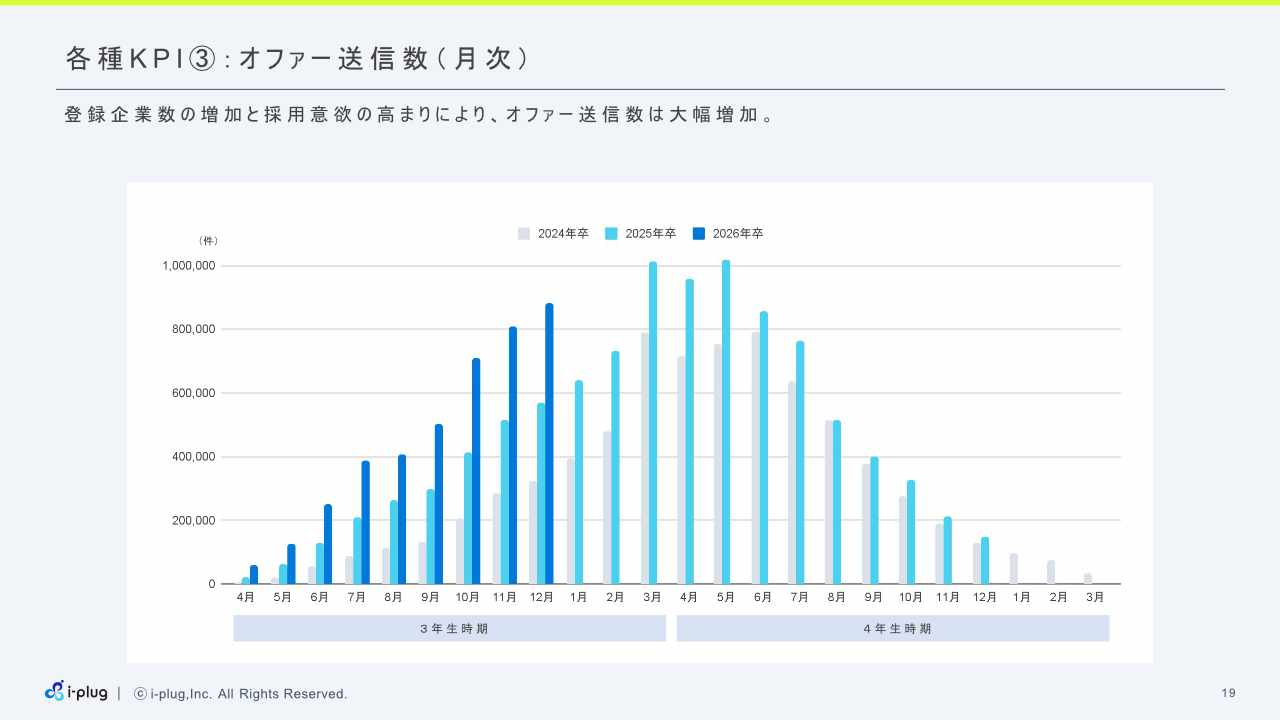This screenshot has width=1280, height=720.
Task: Click the 2月 label in the 3年生時期 section
Action: point(615,597)
